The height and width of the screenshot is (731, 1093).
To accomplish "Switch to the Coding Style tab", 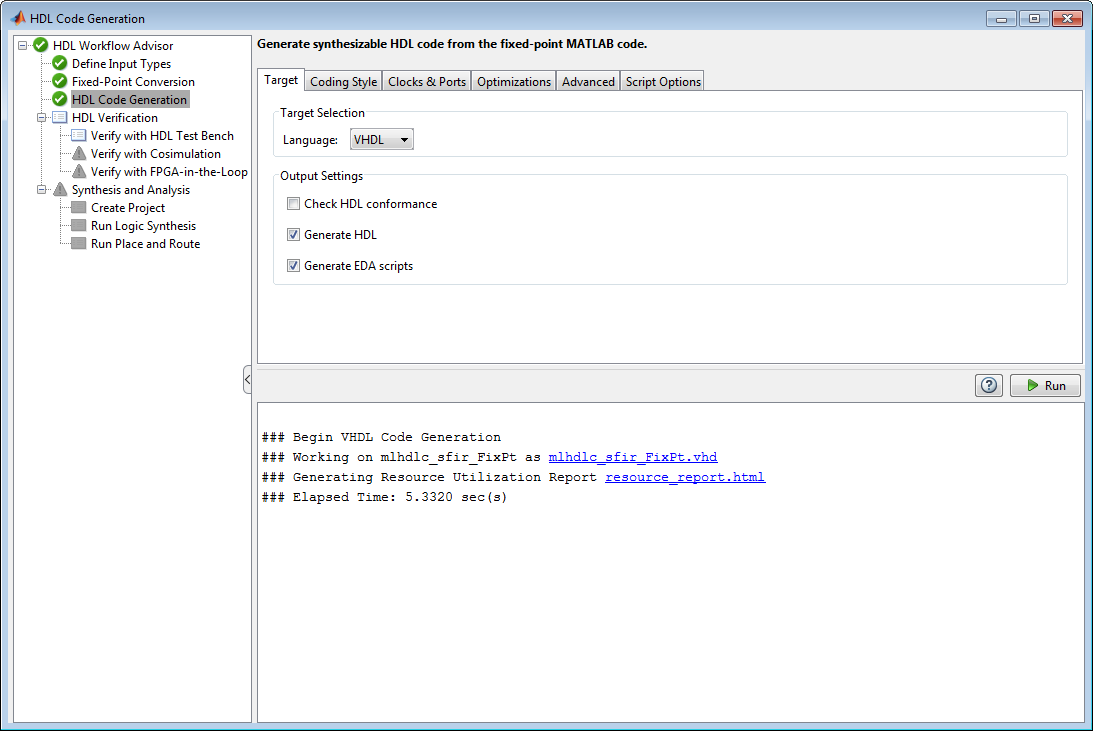I will pyautogui.click(x=344, y=82).
